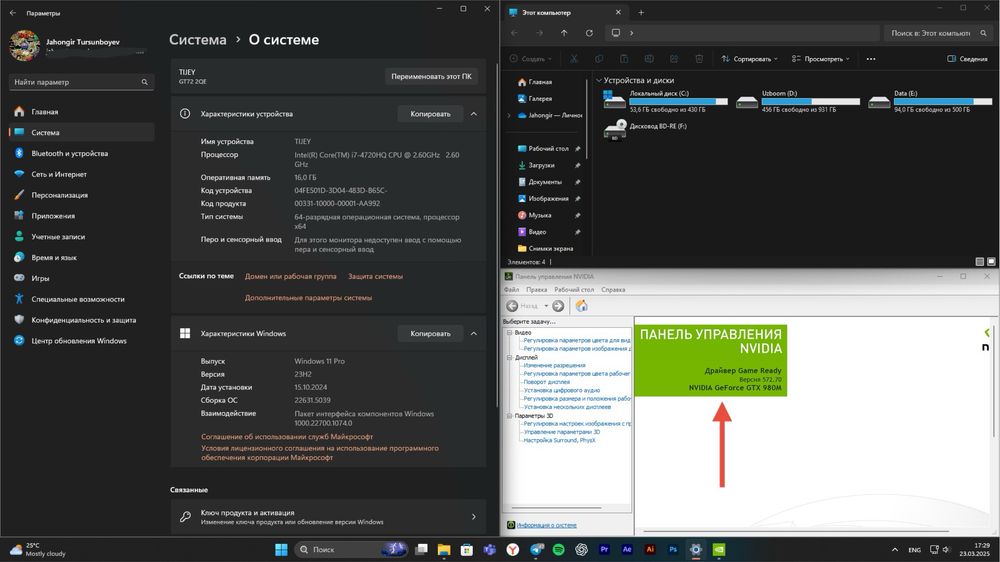Open Конфиденциальность и защита settings
The height and width of the screenshot is (562, 1000).
[x=82, y=320]
